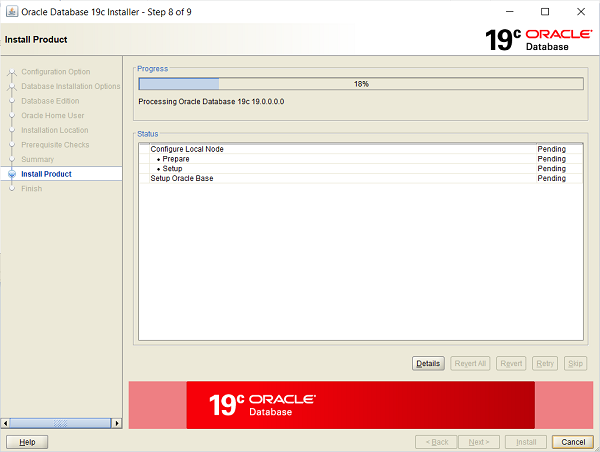Screen dimensions: 600x452
Task: Click the 'Processing Oracle Database 19c' message
Action: click(211, 101)
